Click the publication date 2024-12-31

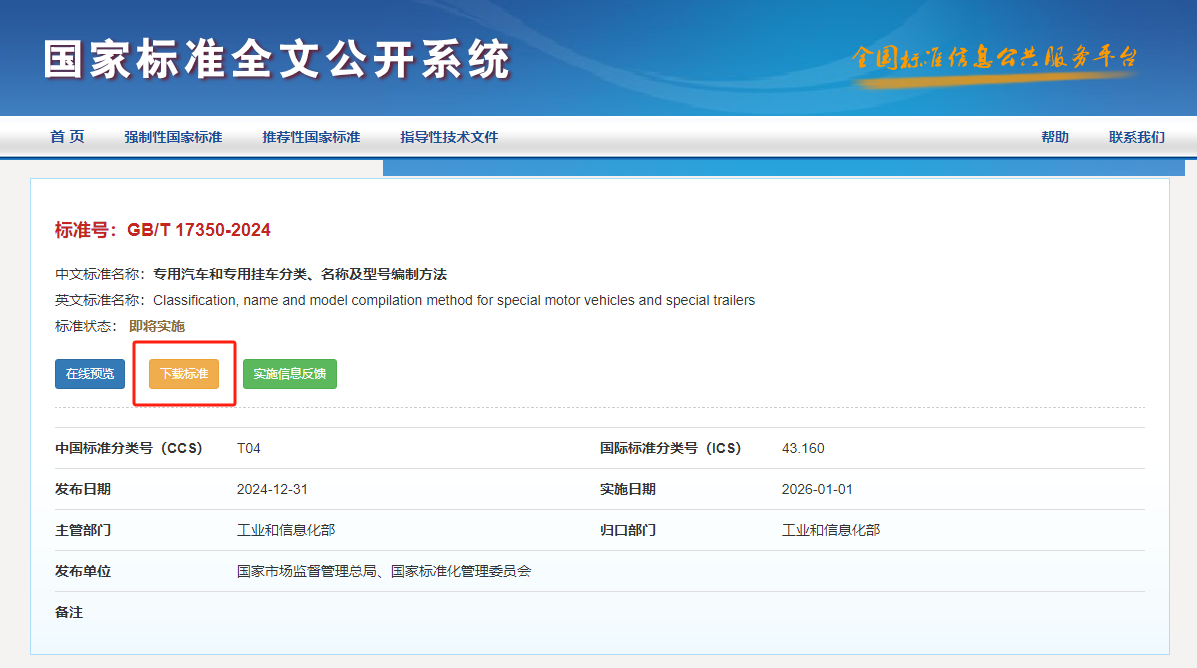point(271,489)
